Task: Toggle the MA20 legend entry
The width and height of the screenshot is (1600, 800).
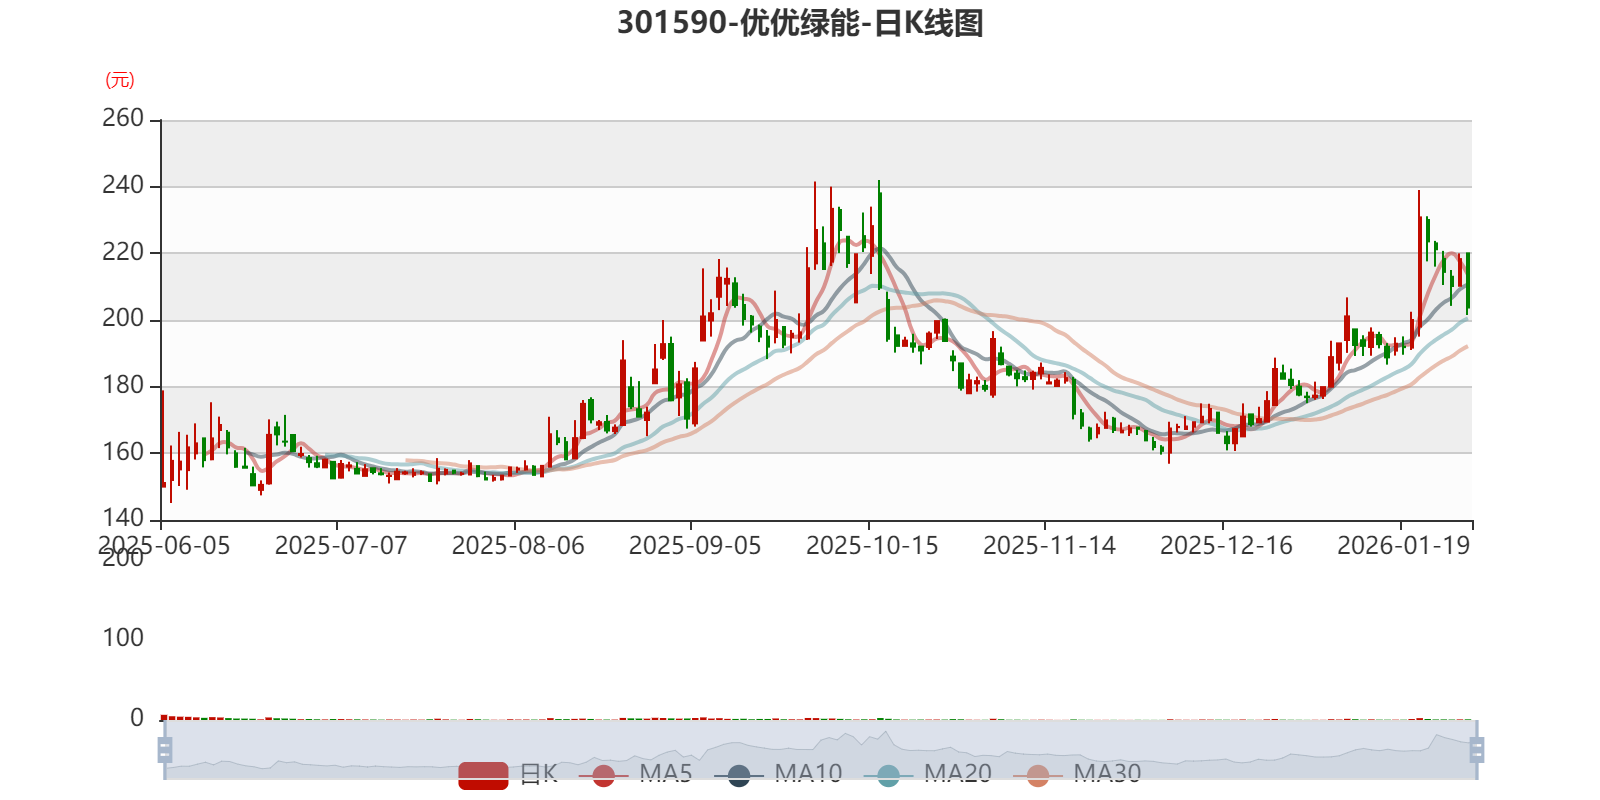Action: coord(928,774)
